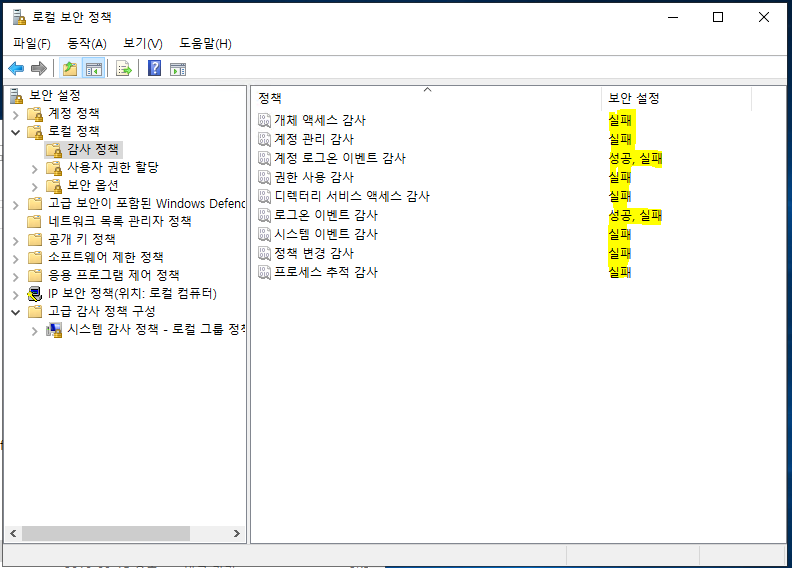Screen dimensions: 792x568
Task: Sort by the 정책 column header
Action: (427, 98)
